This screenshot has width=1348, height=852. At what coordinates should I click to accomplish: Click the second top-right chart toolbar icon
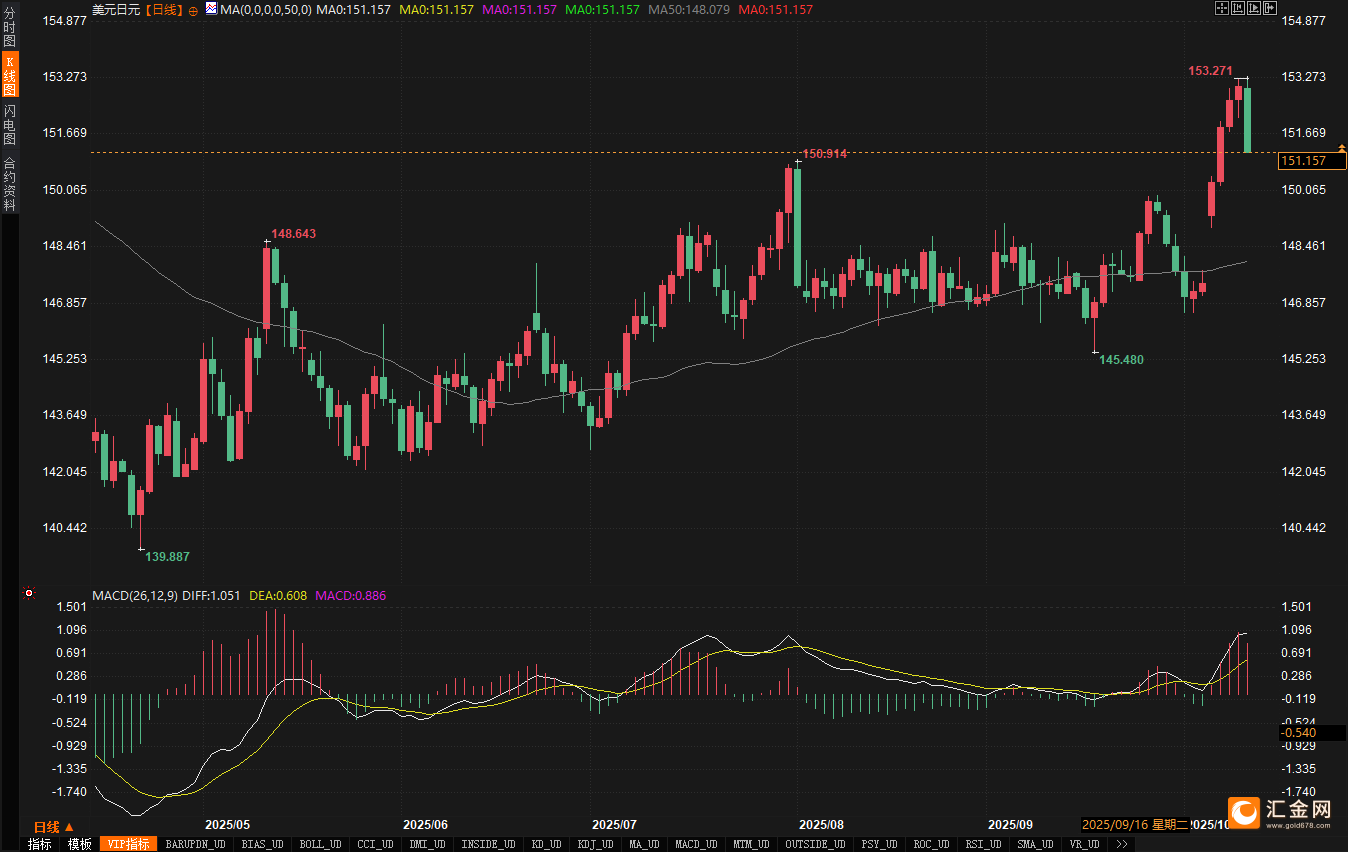[x=1237, y=8]
